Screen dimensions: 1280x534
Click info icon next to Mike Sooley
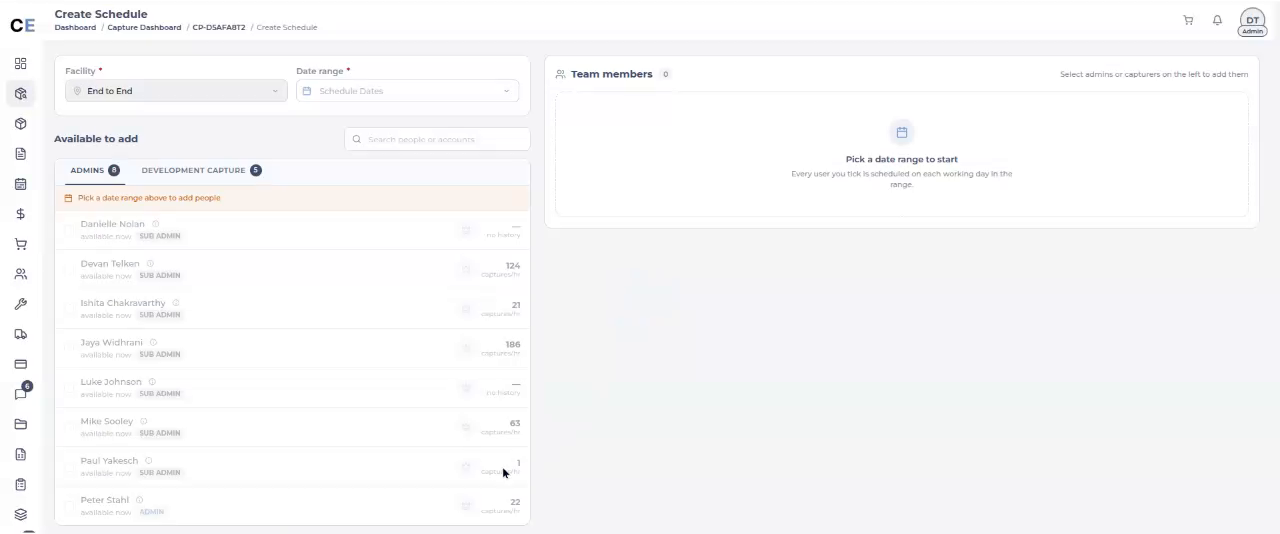[144, 421]
